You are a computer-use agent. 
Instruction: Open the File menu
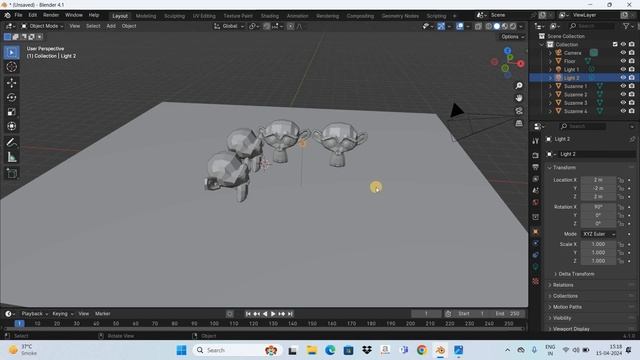[x=18, y=15]
